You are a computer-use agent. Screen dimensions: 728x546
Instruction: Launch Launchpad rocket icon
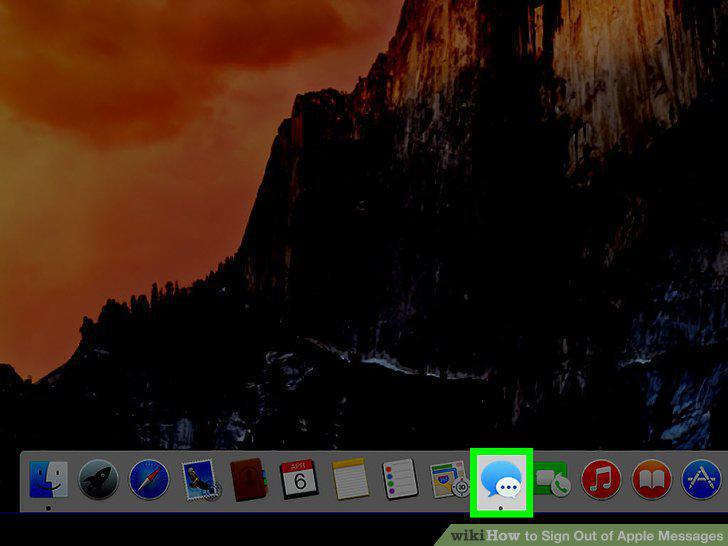(x=98, y=479)
